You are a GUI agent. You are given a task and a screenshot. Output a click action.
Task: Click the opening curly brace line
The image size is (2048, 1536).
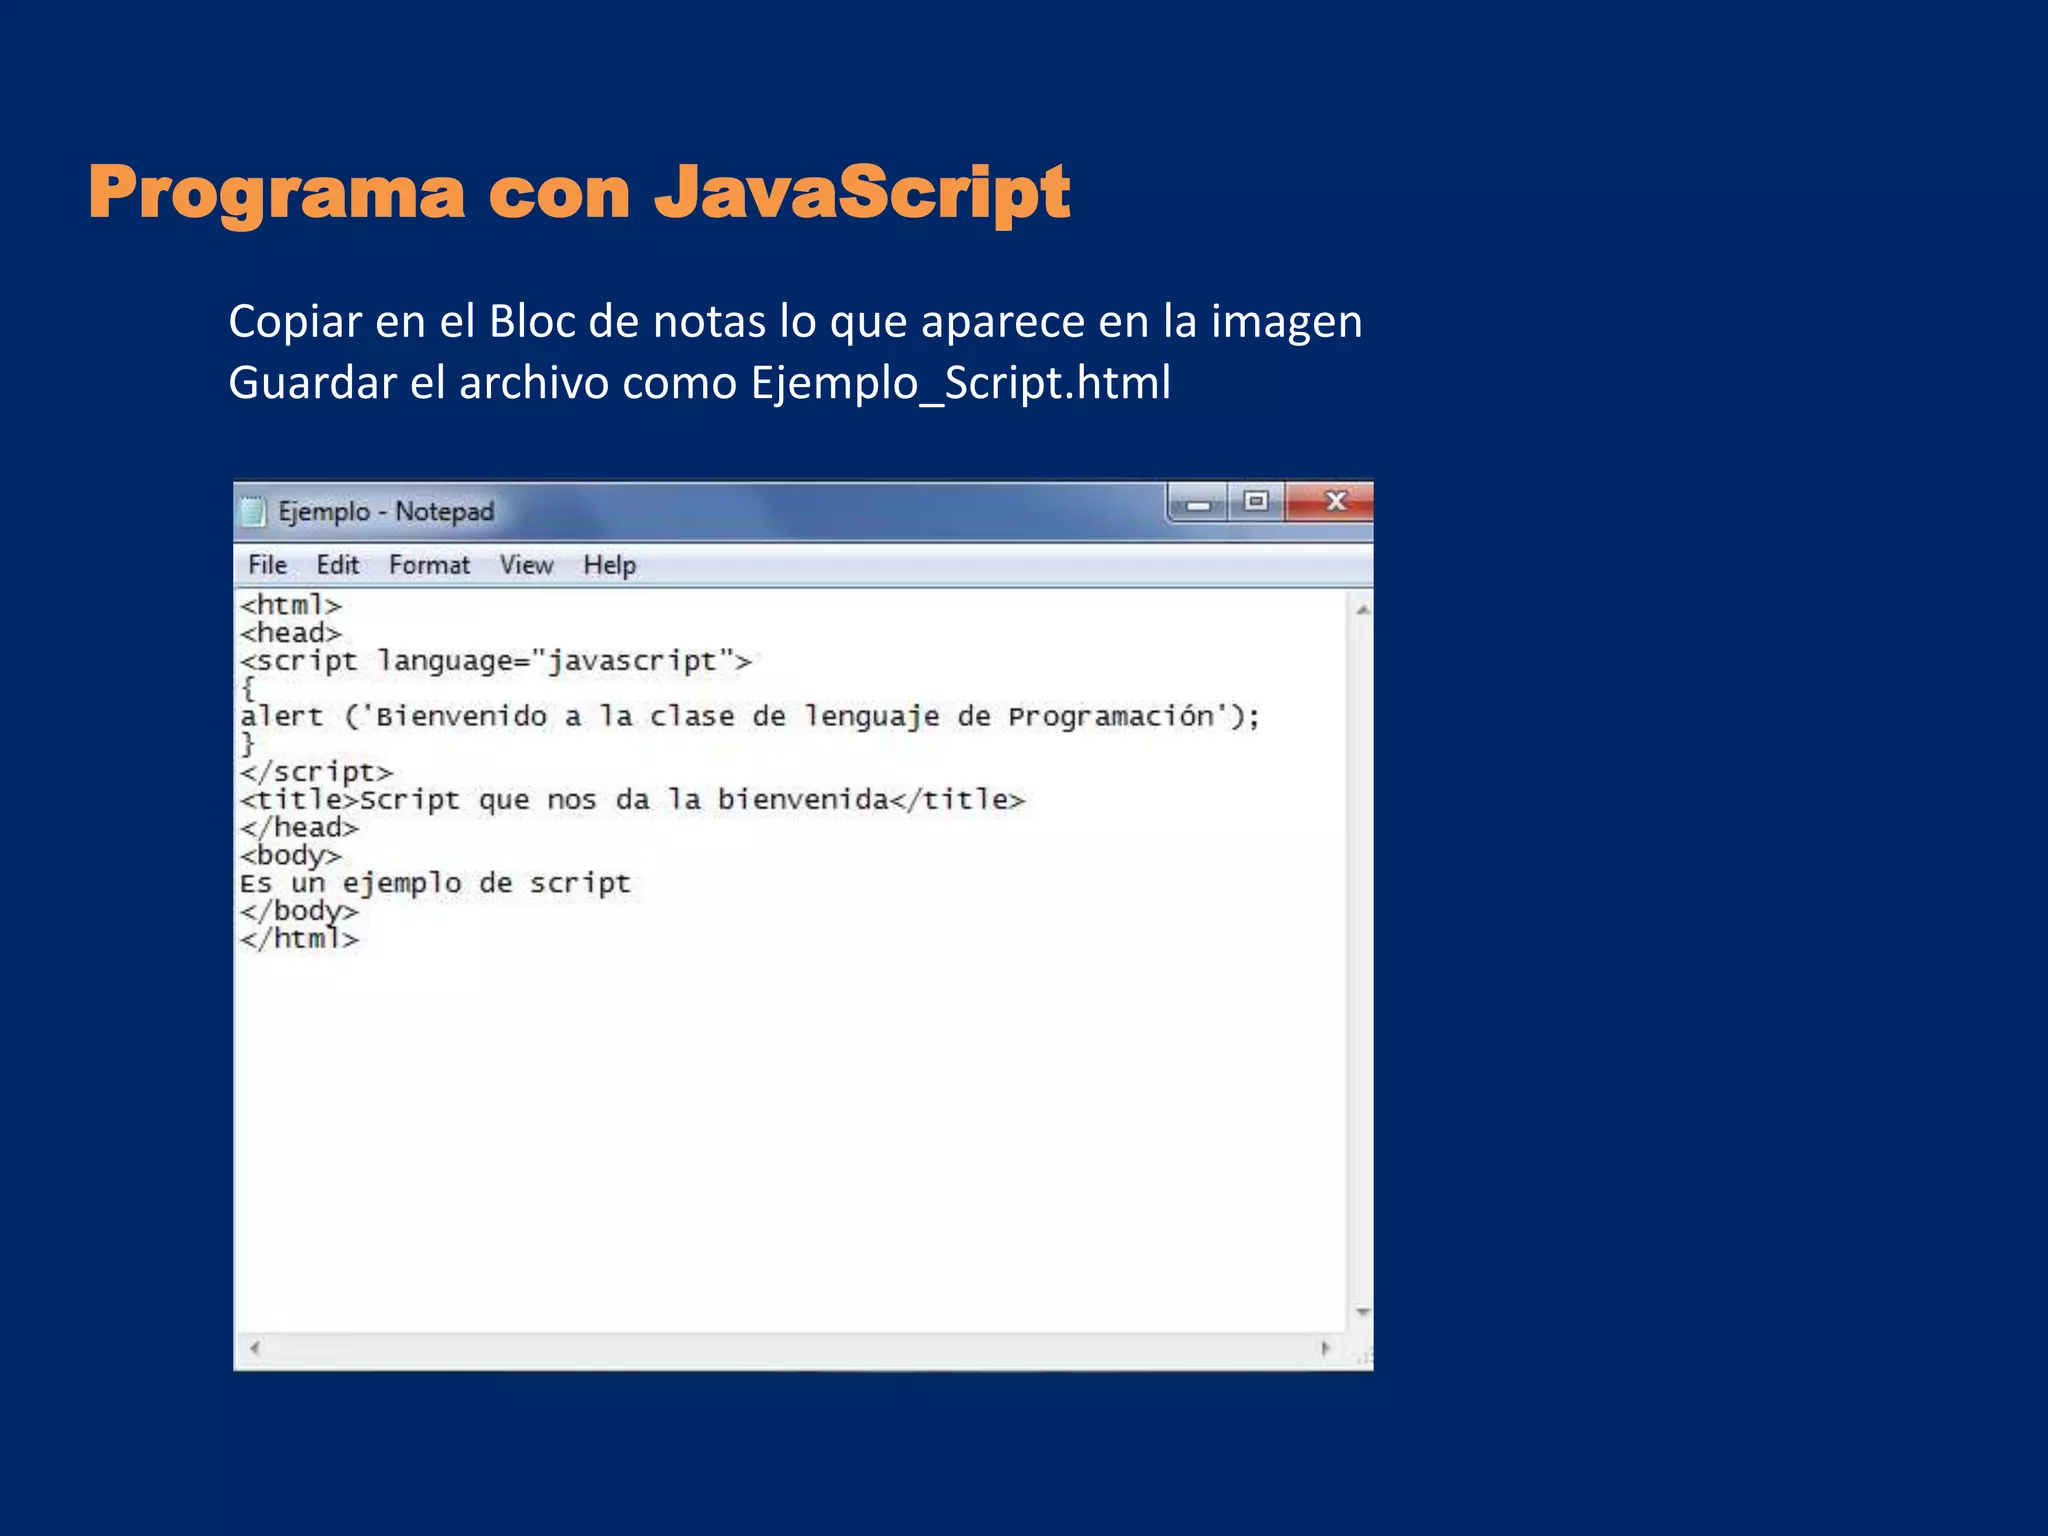click(x=248, y=689)
